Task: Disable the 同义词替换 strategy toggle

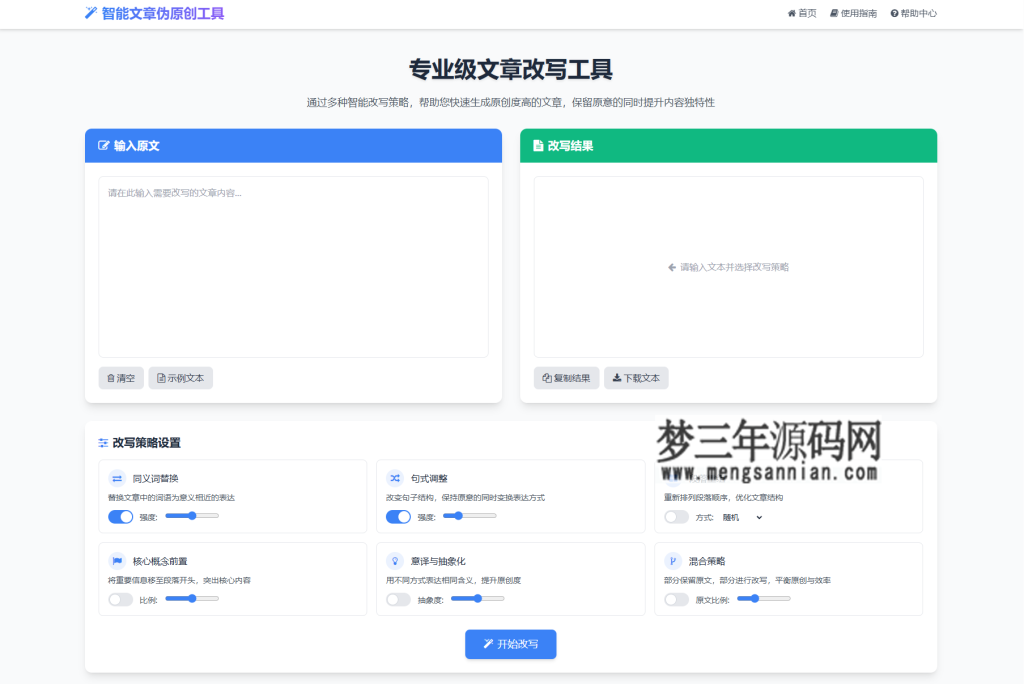Action: click(120, 517)
